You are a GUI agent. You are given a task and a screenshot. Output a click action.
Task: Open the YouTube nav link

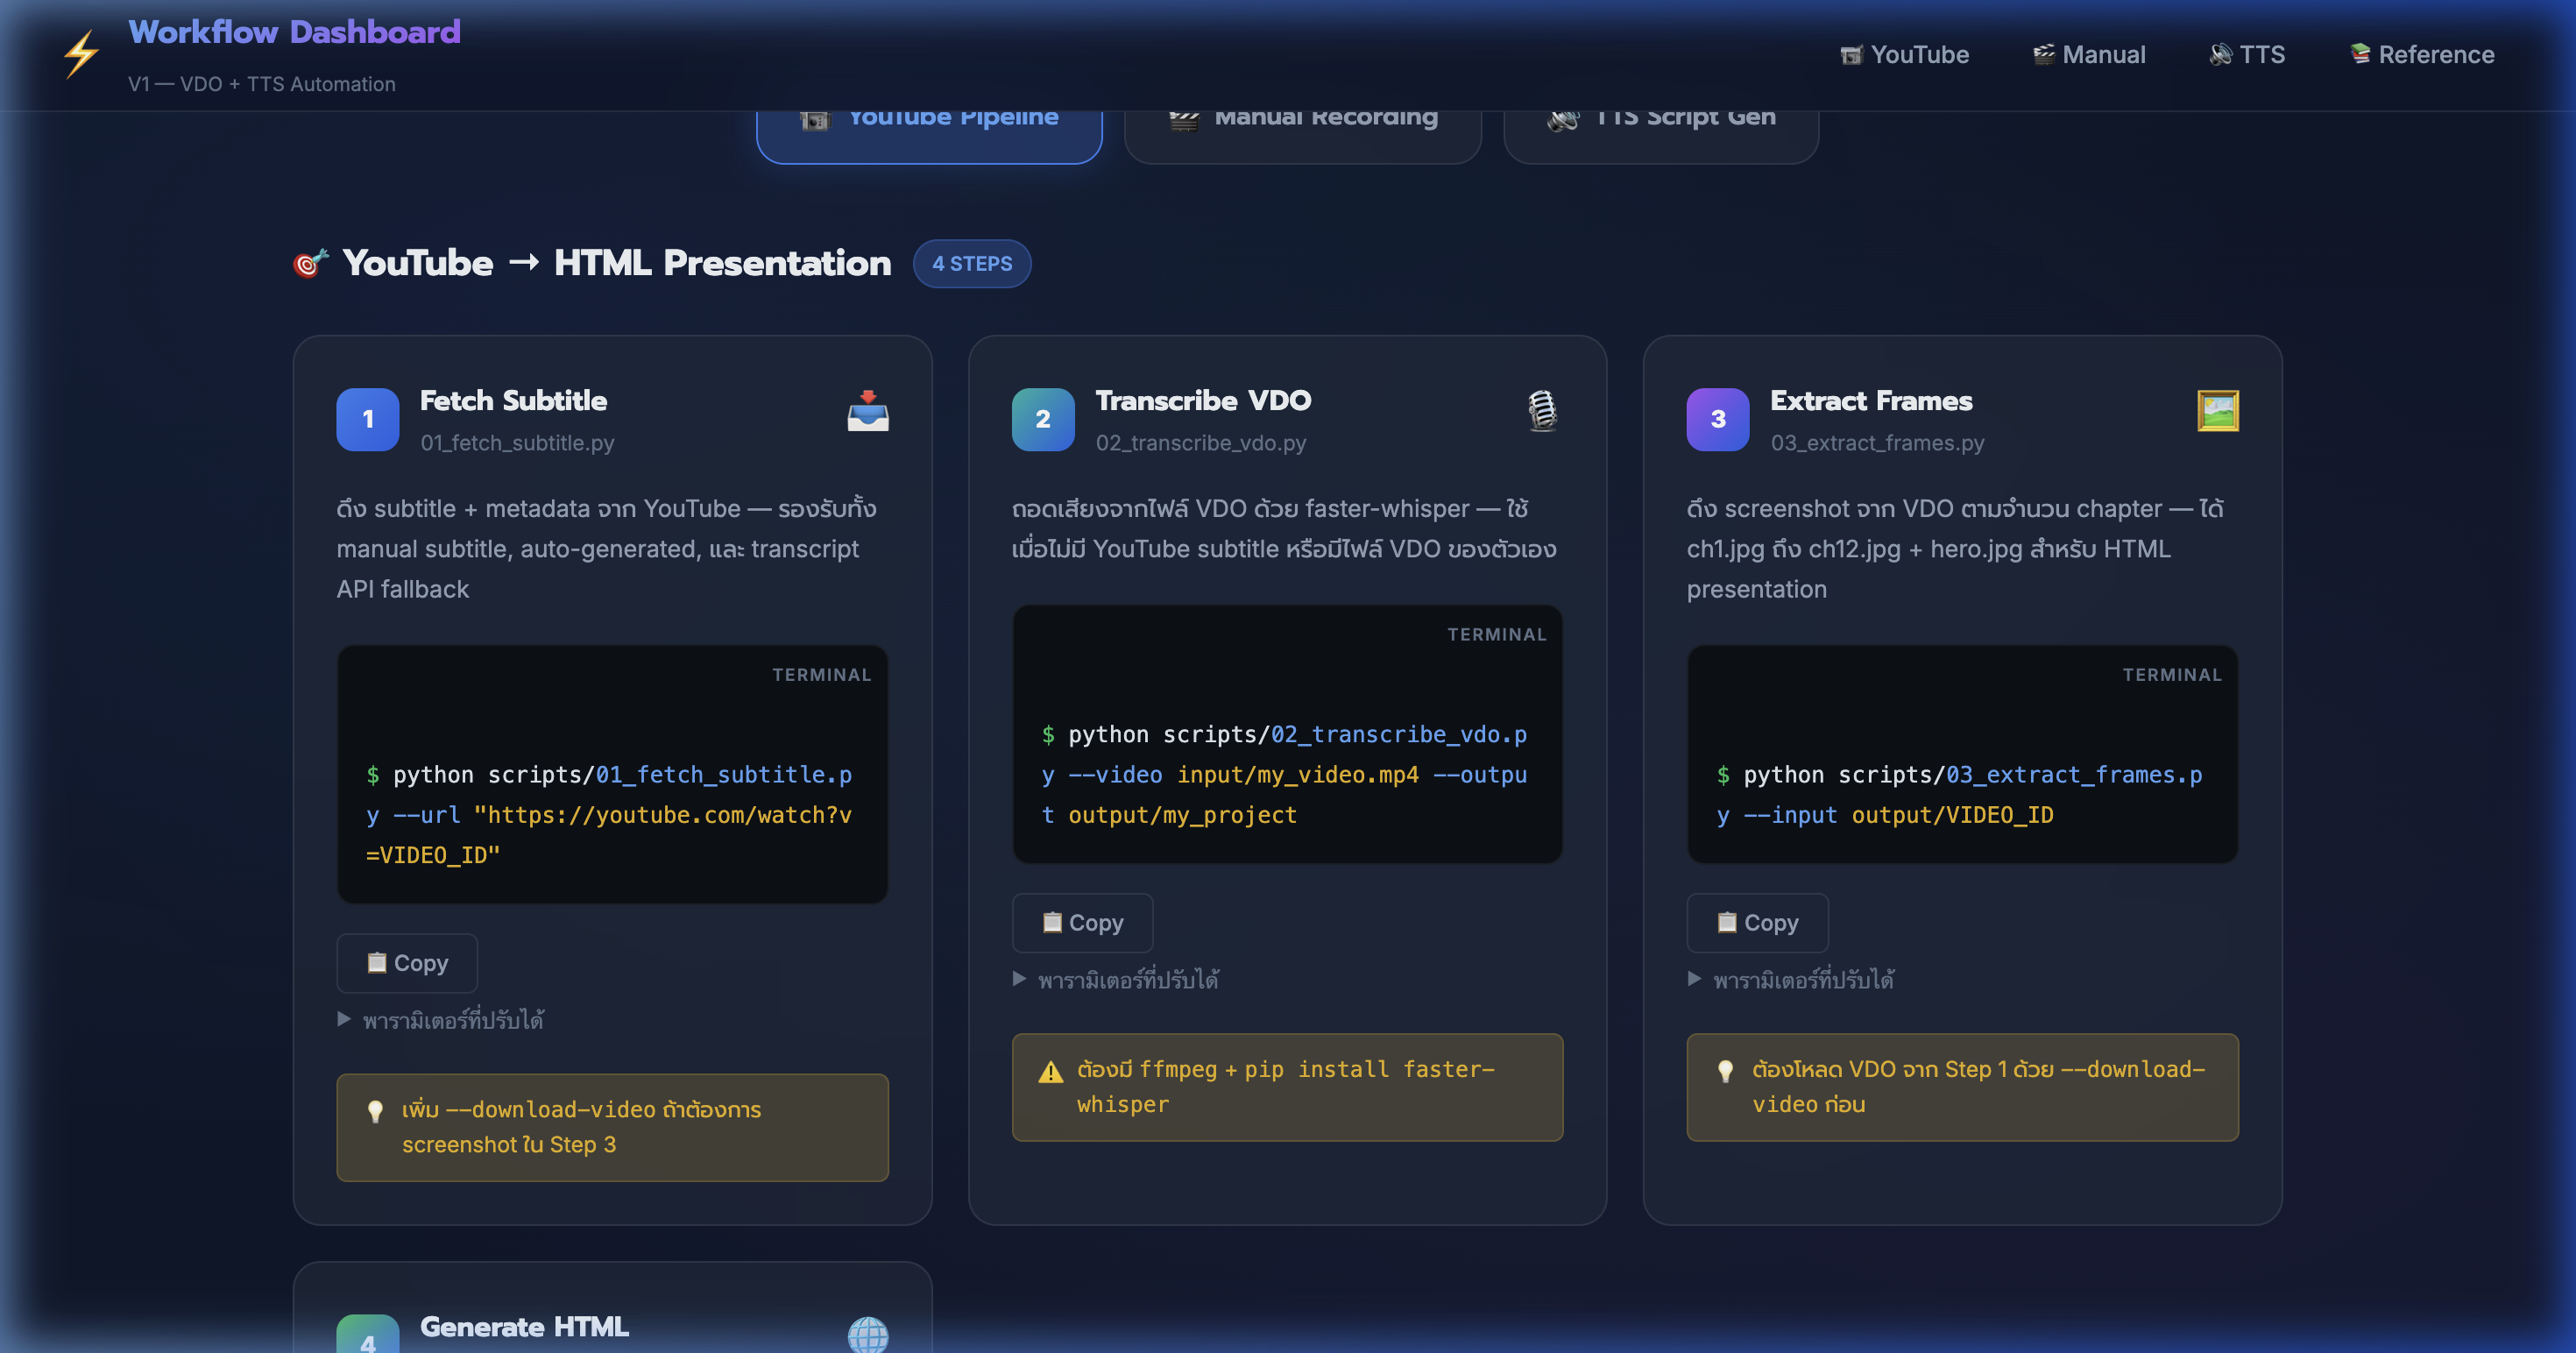1904,55
